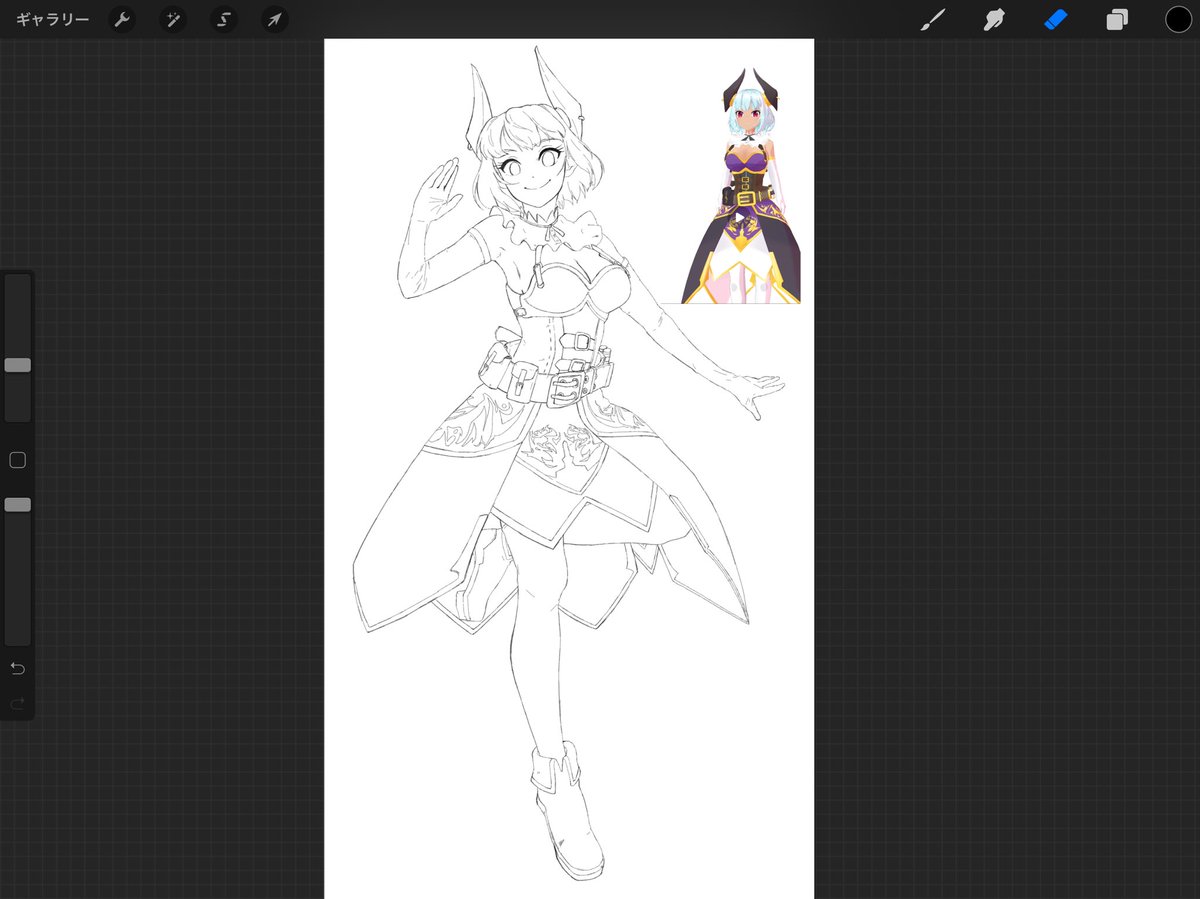Screen dimensions: 1200x899
Task: Open the Layers panel
Action: point(1117,20)
